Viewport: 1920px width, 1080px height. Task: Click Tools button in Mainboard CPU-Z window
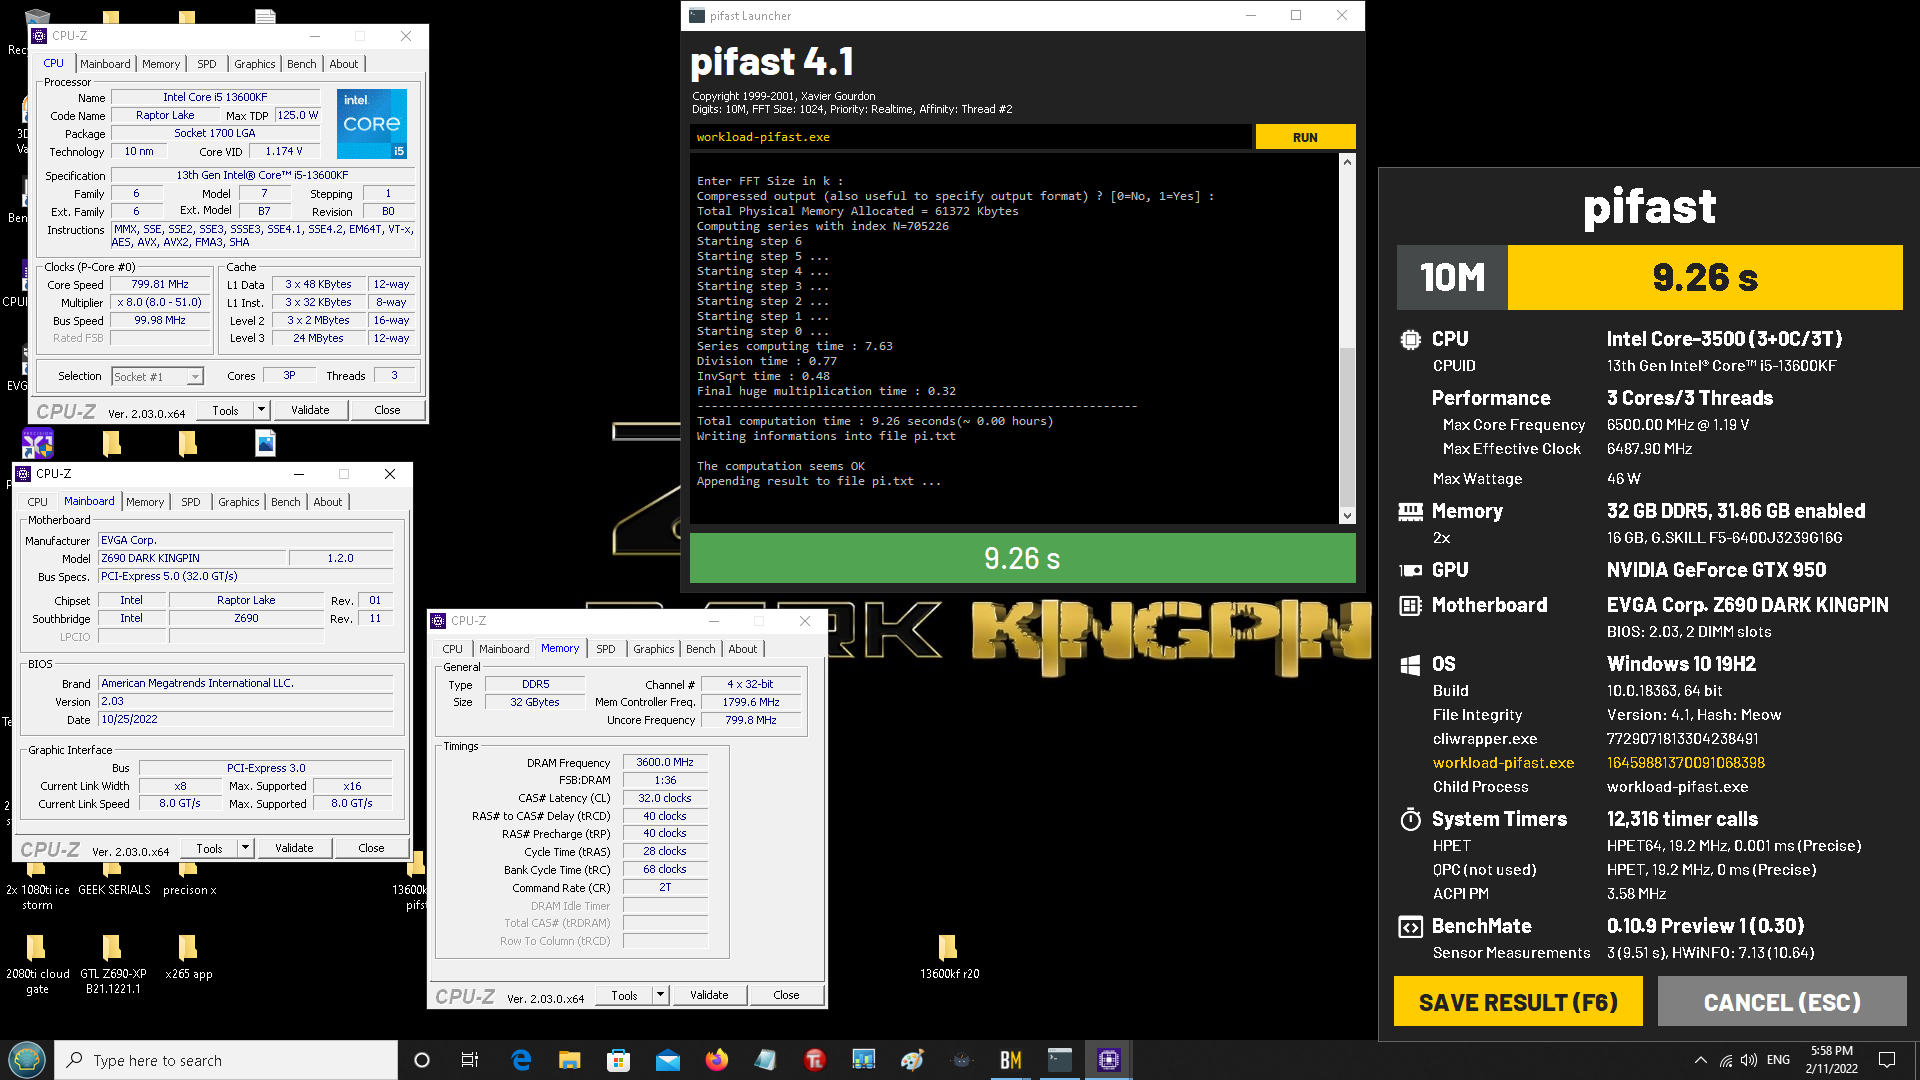210,848
